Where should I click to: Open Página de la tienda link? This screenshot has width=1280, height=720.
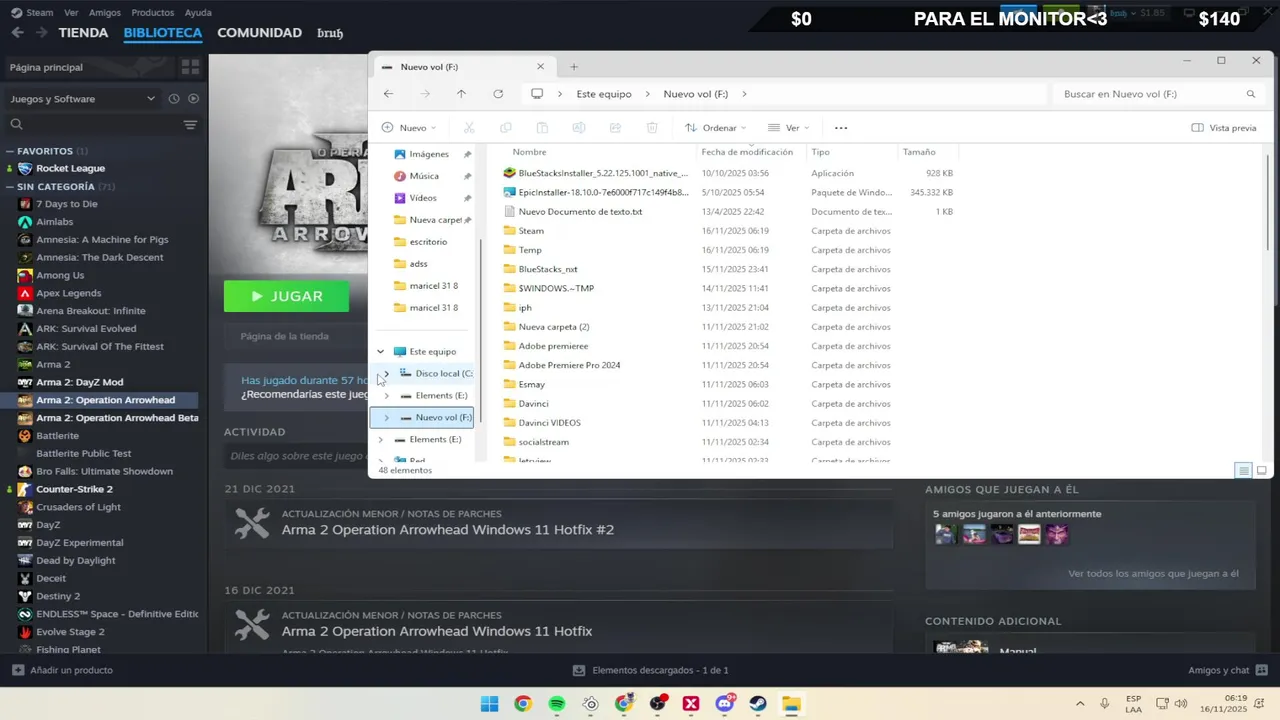tap(284, 336)
